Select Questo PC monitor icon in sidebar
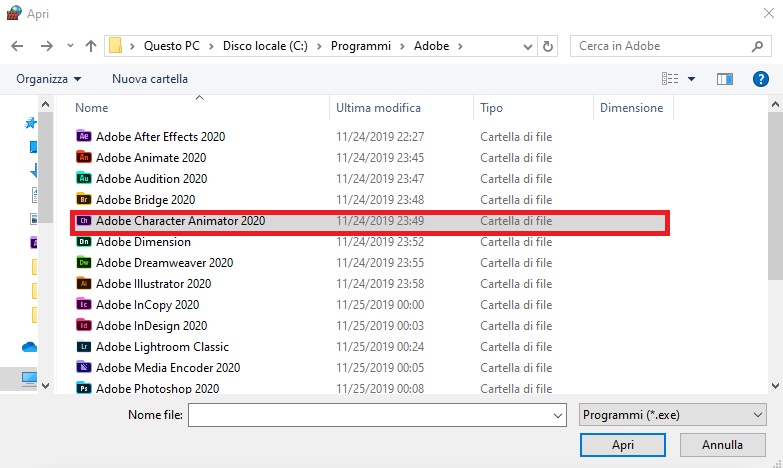The image size is (783, 468). 29,379
